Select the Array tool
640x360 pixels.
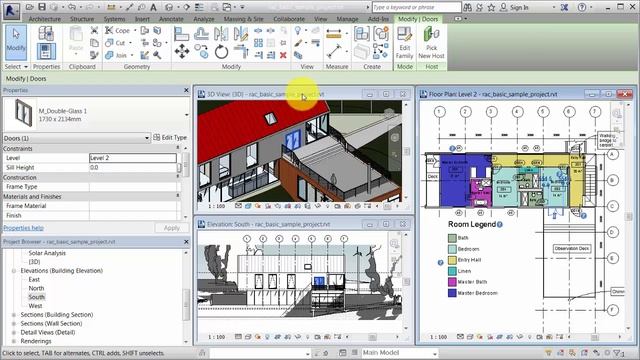tap(258, 43)
